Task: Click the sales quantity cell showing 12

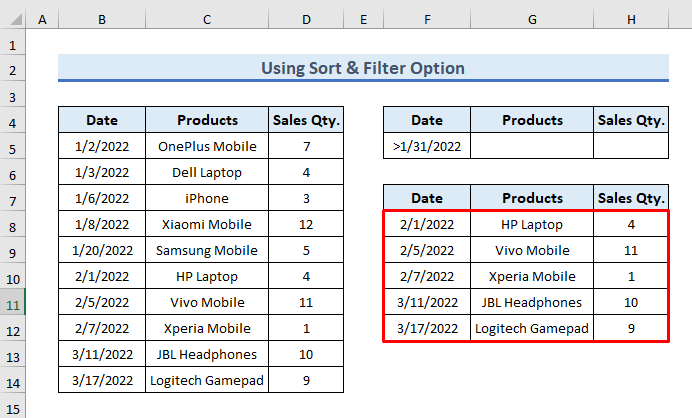Action: [x=306, y=224]
